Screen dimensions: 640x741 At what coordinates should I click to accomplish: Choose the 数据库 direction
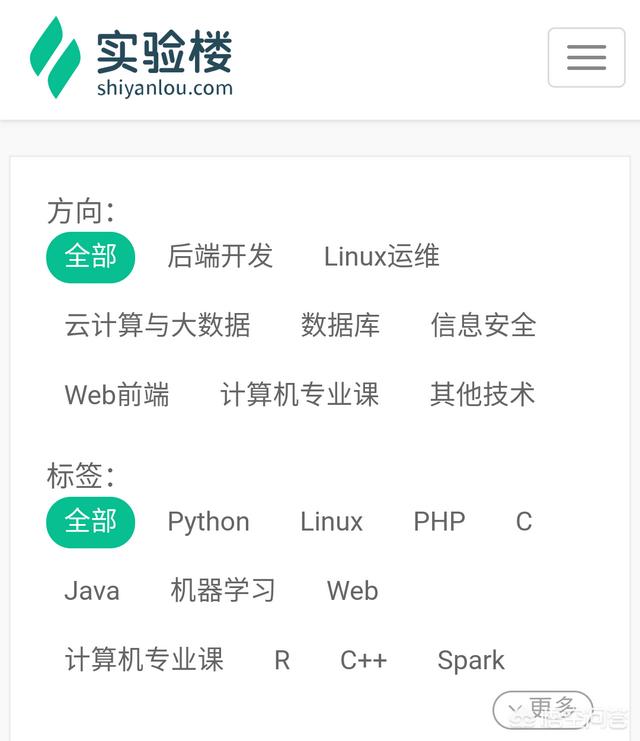tap(340, 325)
